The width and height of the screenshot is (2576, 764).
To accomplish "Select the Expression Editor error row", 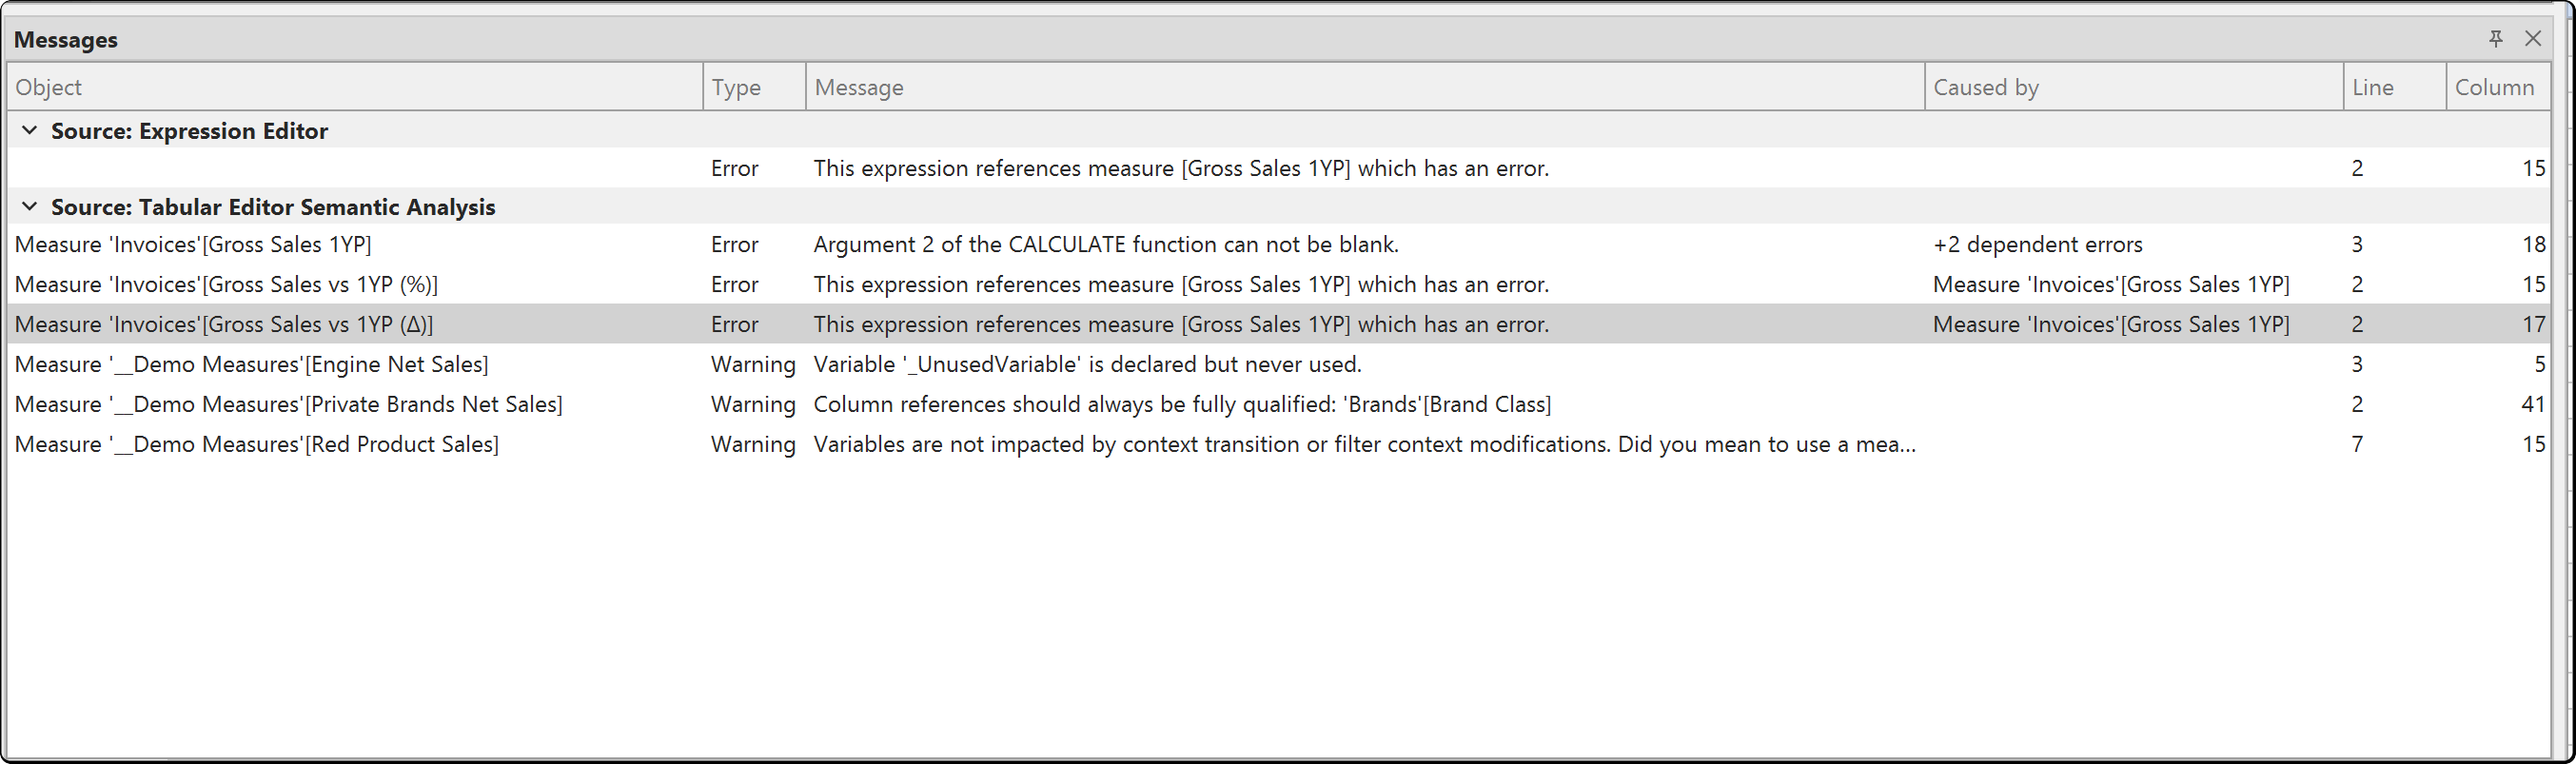I will 1279,168.
